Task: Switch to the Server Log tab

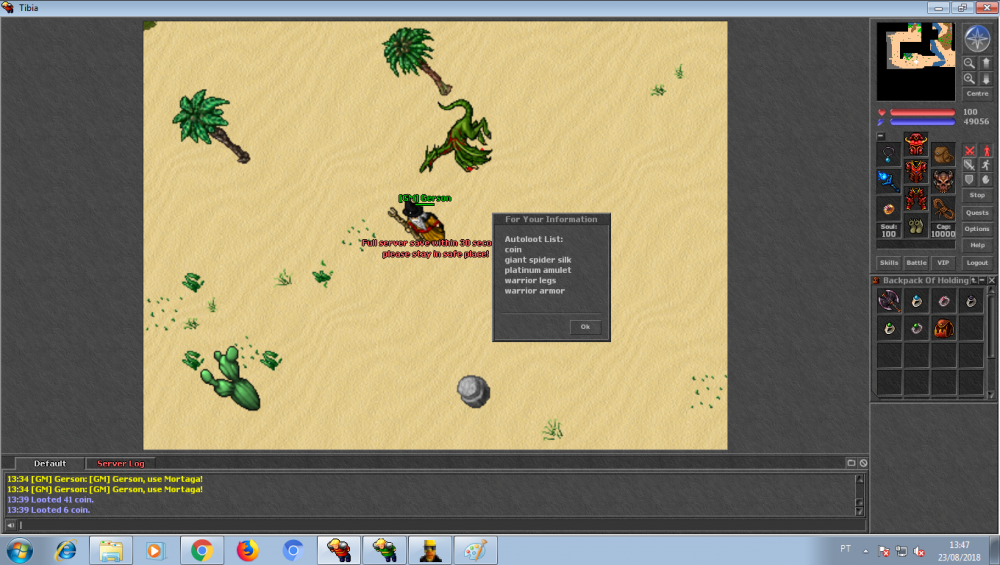Action: (121, 464)
